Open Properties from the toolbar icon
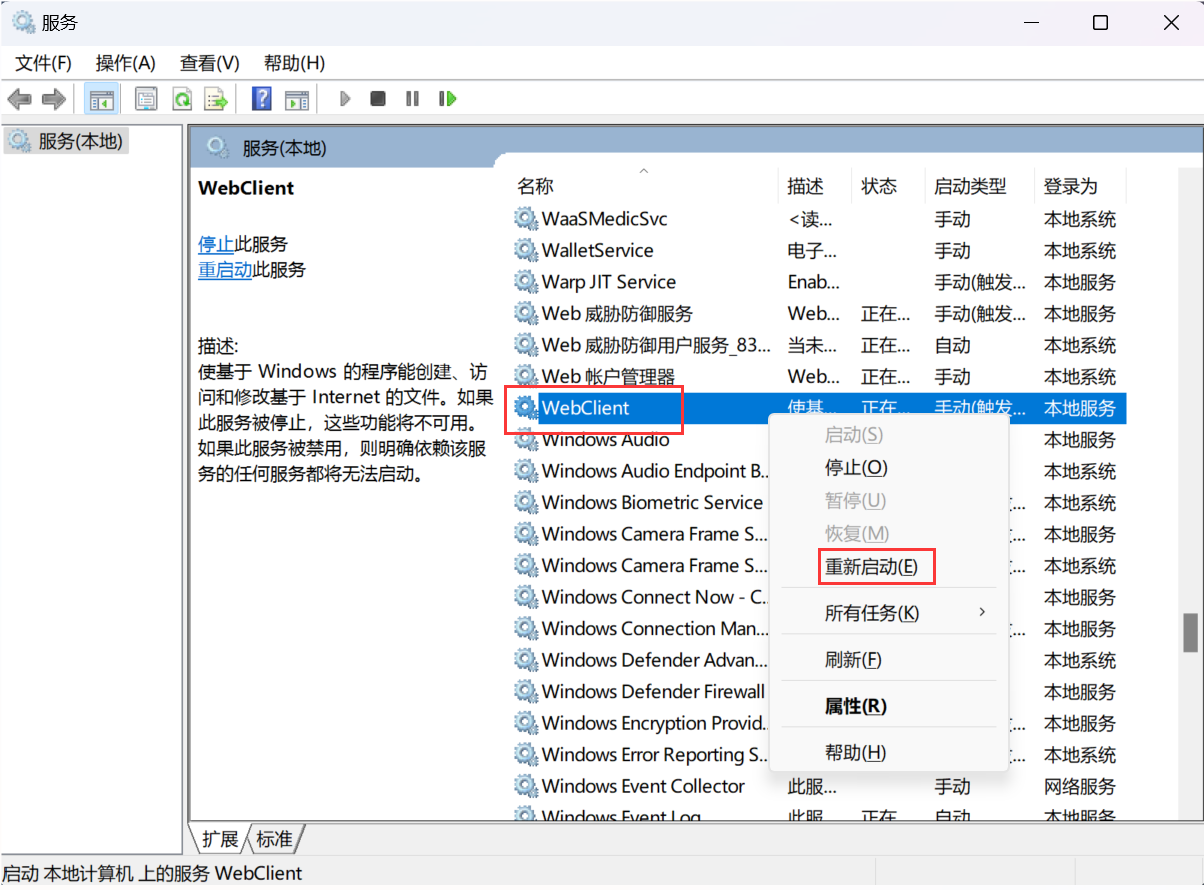Viewport: 1204px width, 890px height. [147, 99]
